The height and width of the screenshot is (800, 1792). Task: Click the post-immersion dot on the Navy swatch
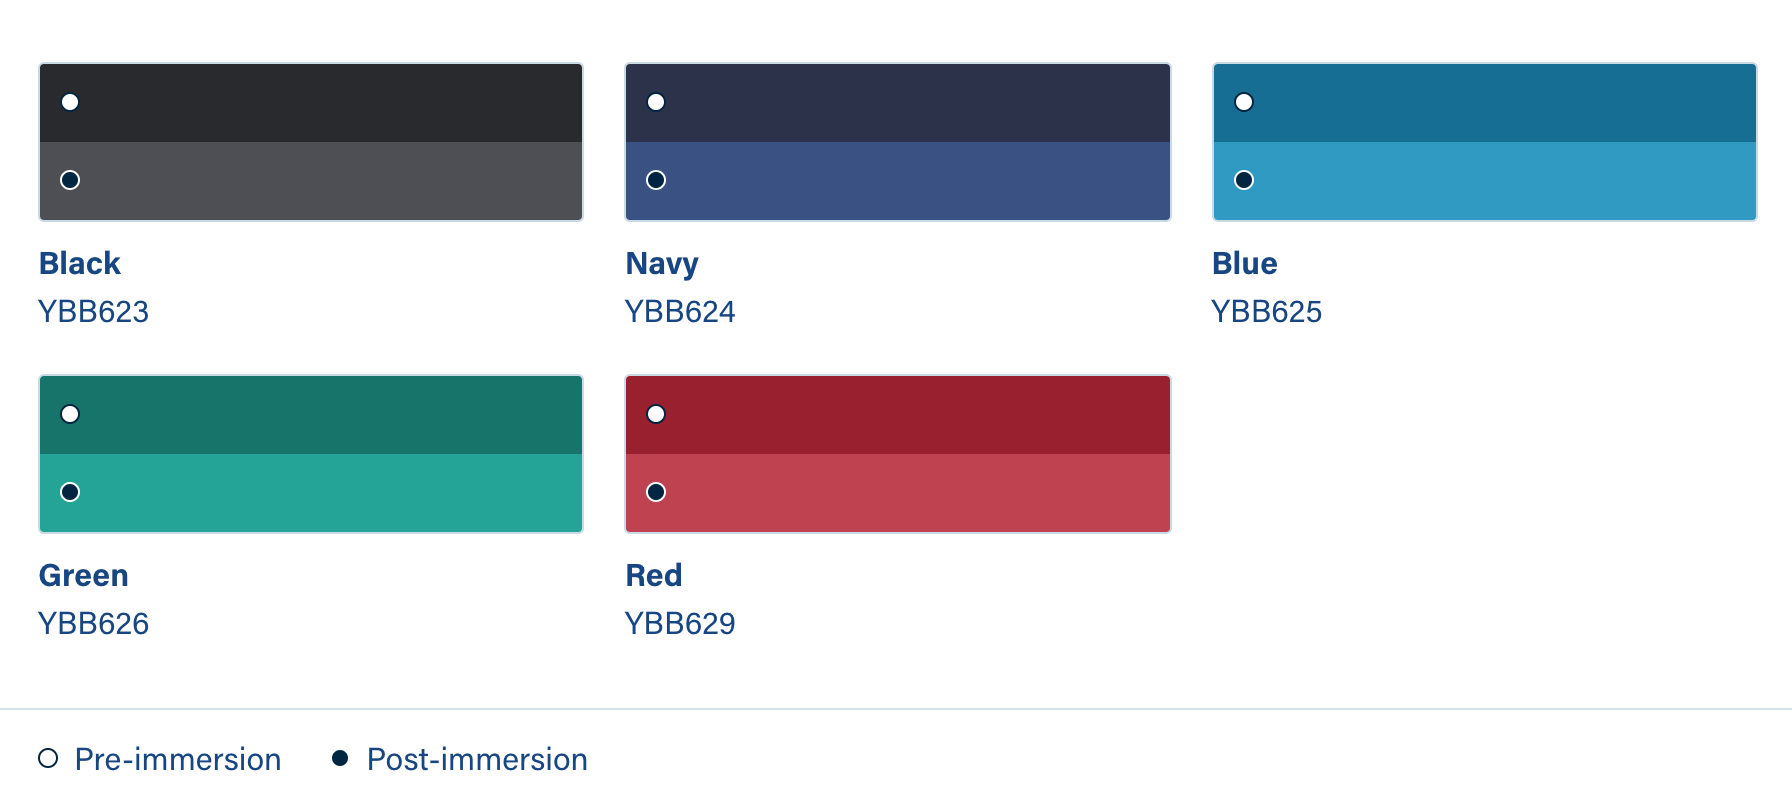656,180
